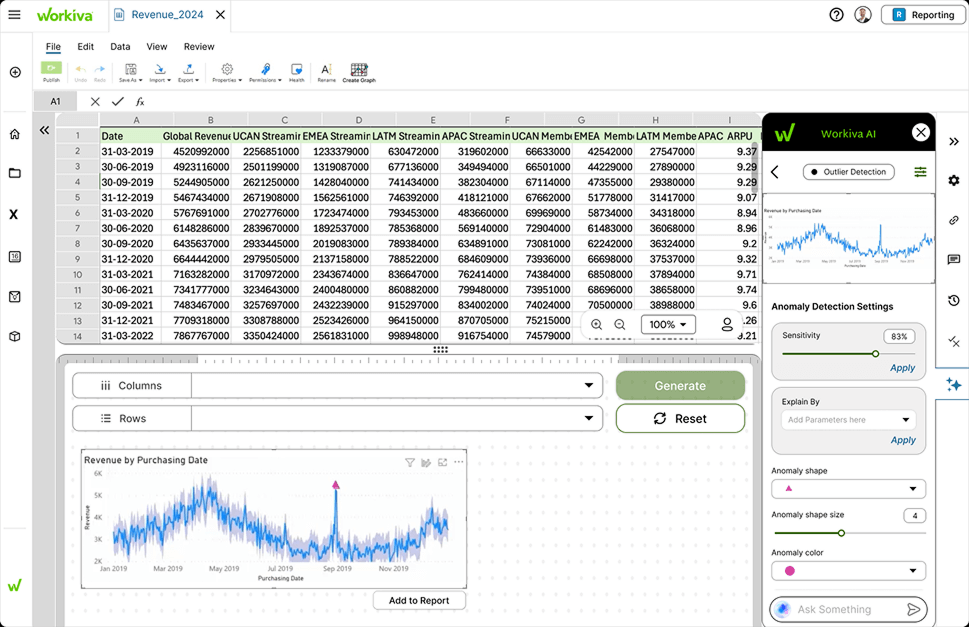
Task: Click the Generate button
Action: coord(680,385)
